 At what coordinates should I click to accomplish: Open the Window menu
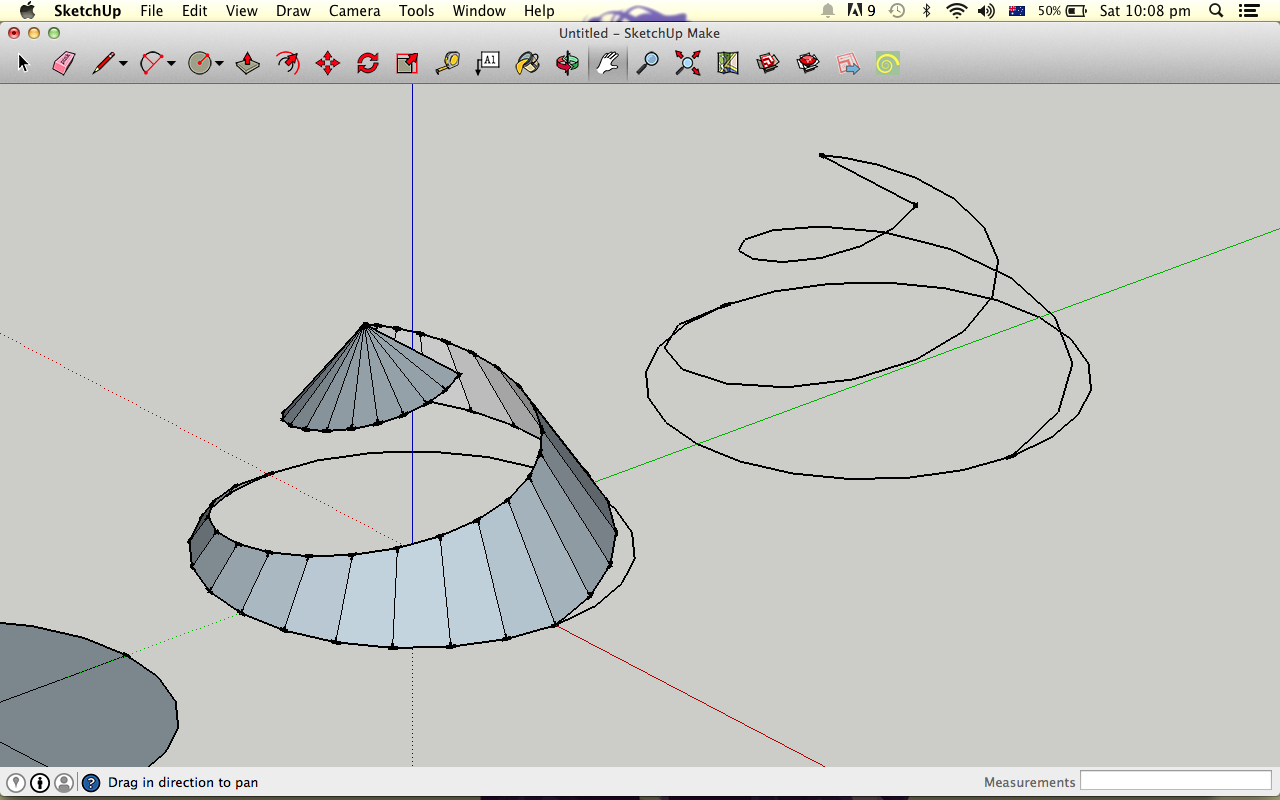click(x=479, y=11)
